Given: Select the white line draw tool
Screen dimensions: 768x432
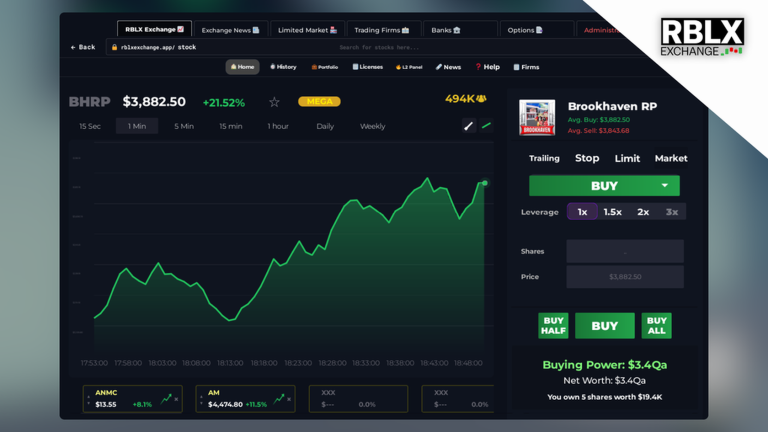Looking at the screenshot, I should click(469, 126).
